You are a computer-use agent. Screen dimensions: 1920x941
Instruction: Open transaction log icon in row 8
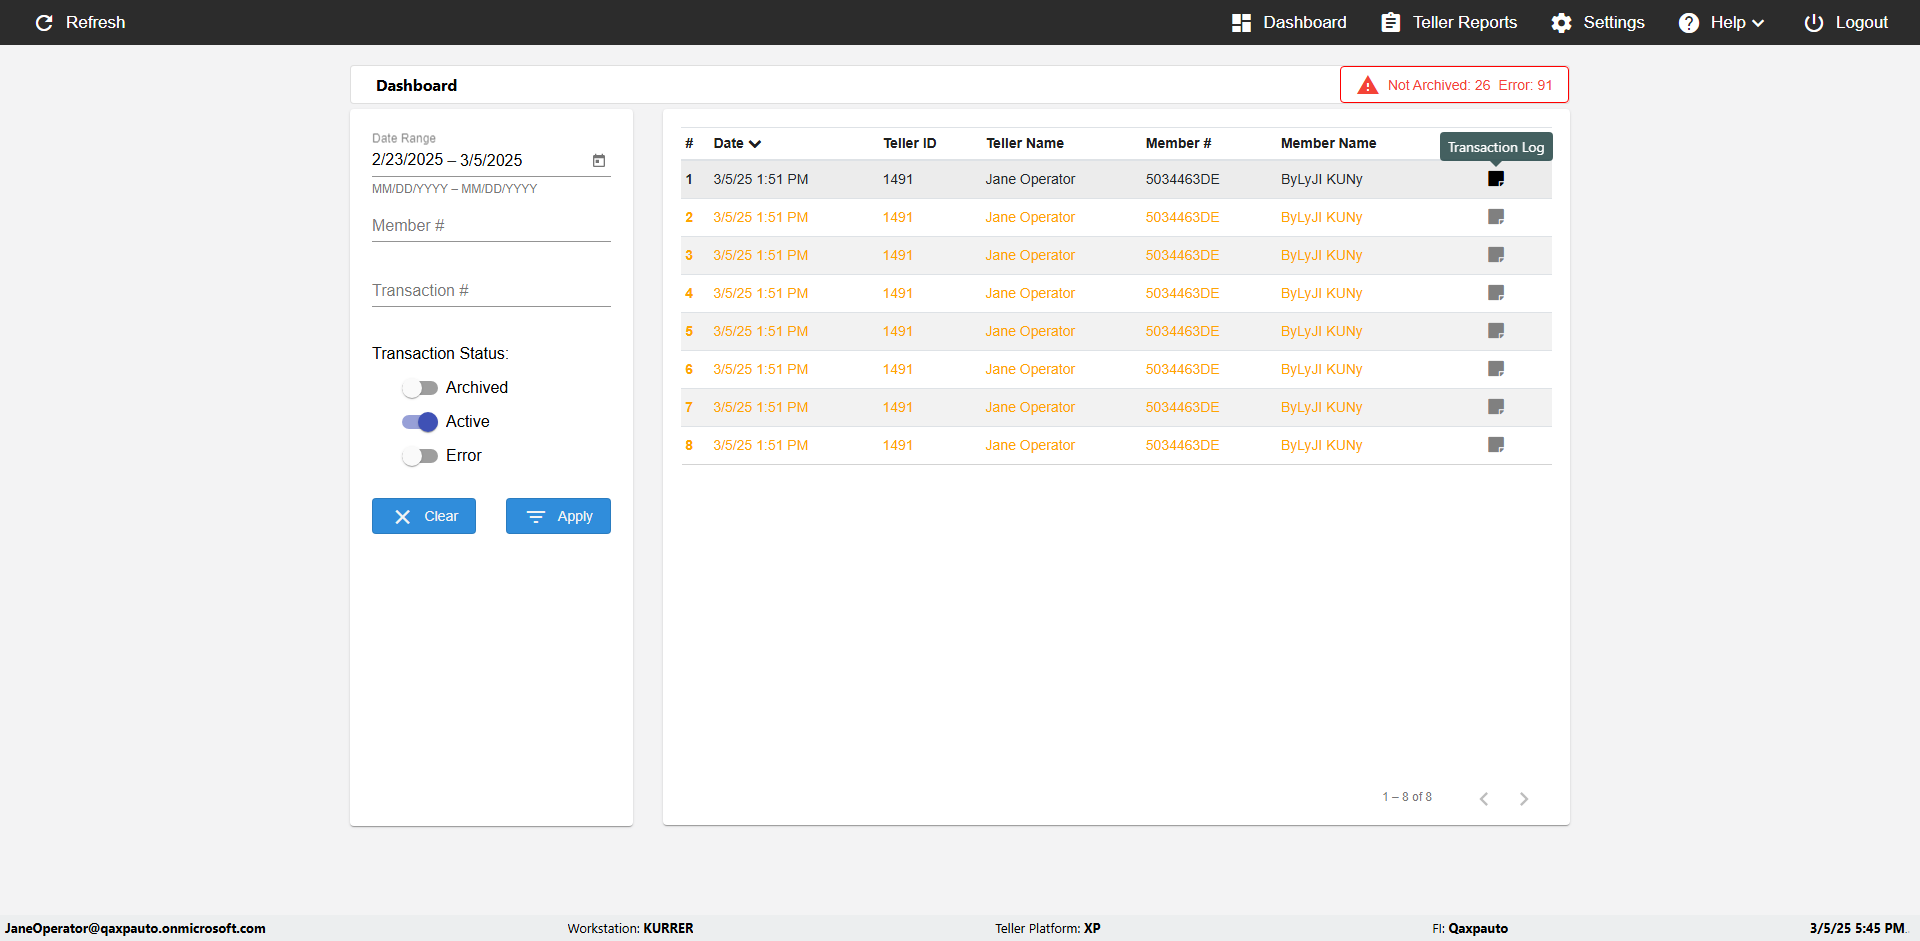1495,445
